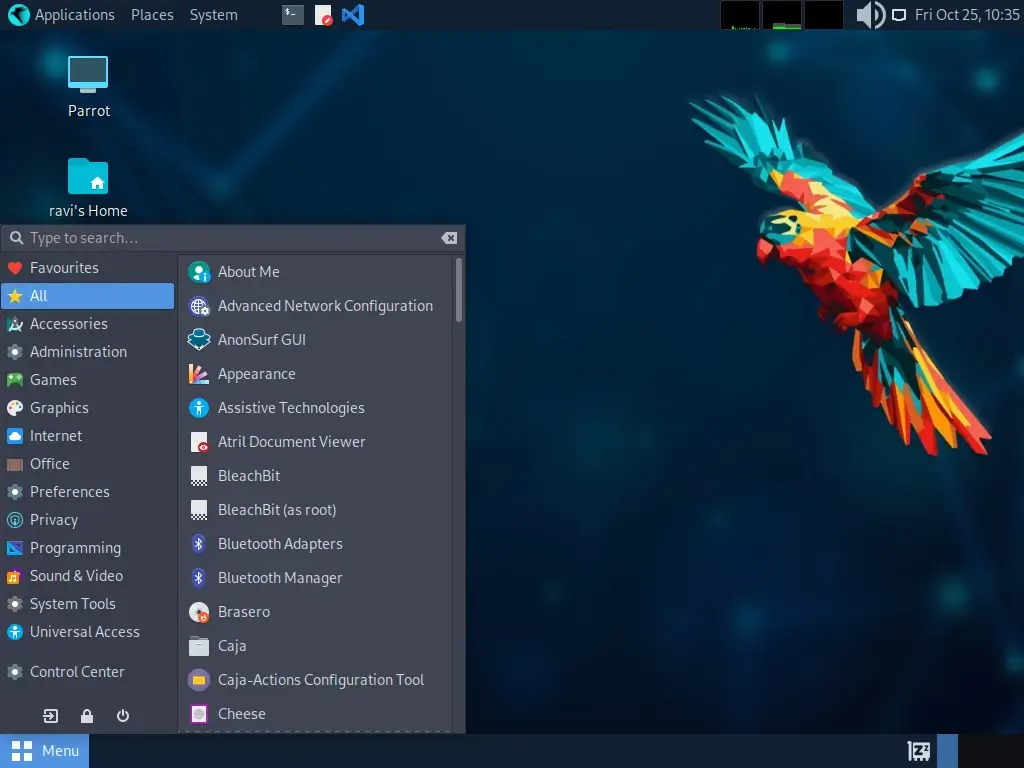Open the Parrot computer desktop icon
This screenshot has width=1024, height=768.
(88, 74)
